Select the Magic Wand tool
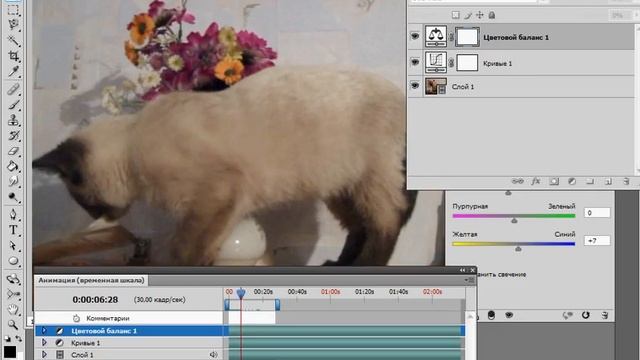Screen dimensions: 640x360 [13, 40]
